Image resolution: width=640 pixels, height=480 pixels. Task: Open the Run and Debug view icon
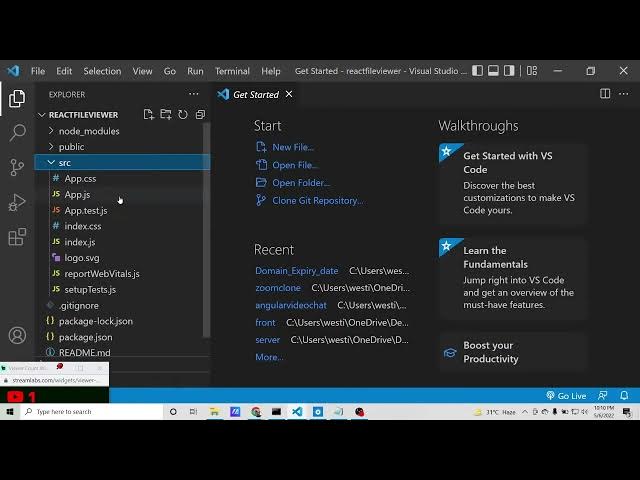coord(17,202)
